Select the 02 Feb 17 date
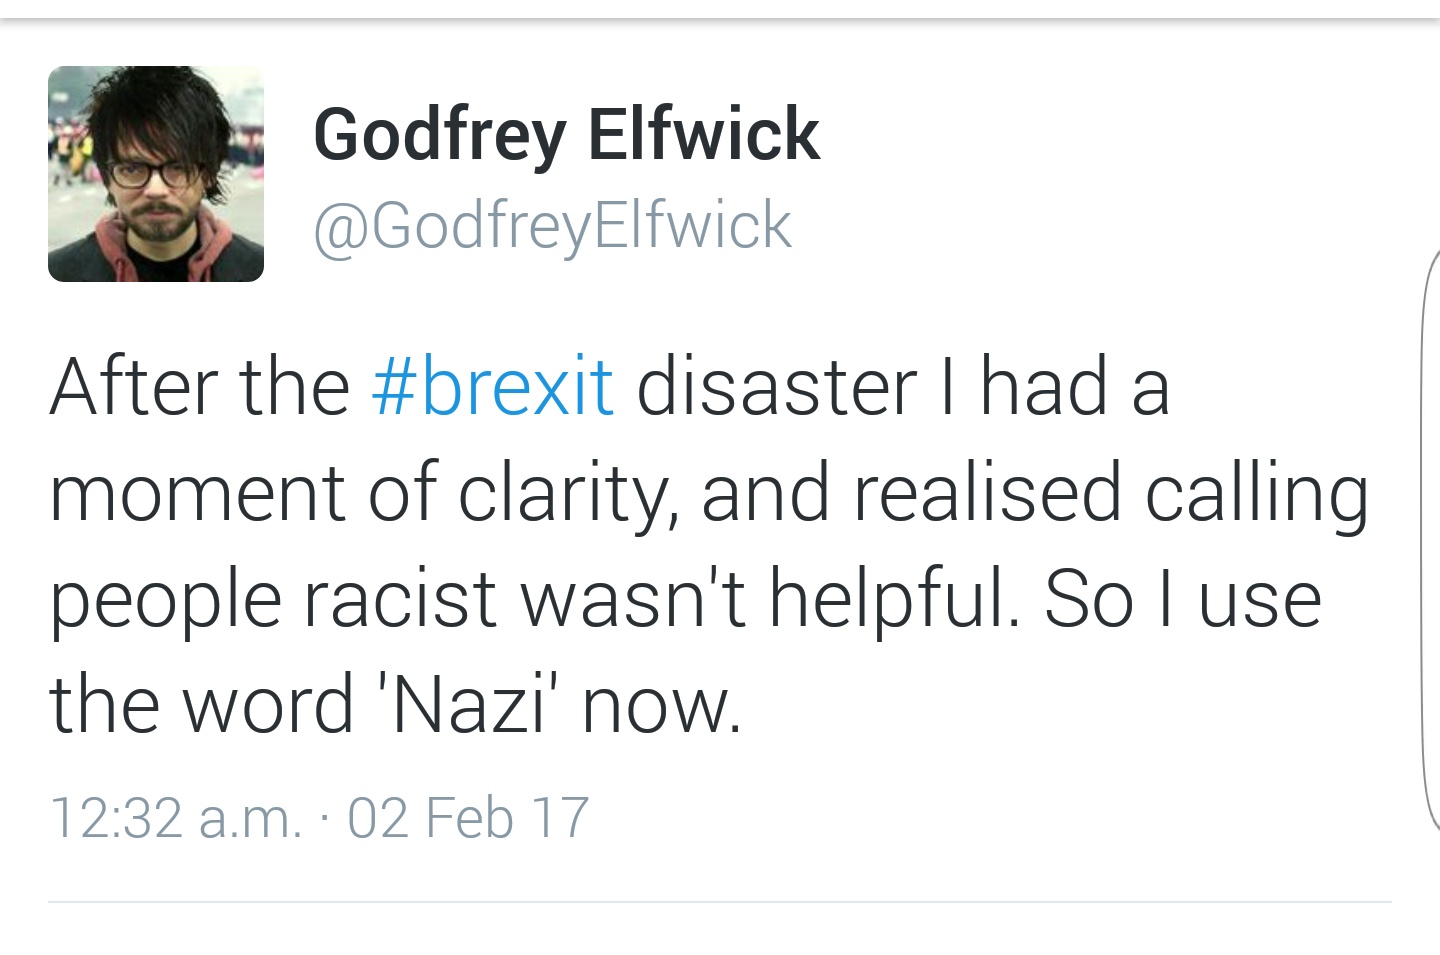Image resolution: width=1440 pixels, height=955 pixels. (x=468, y=818)
